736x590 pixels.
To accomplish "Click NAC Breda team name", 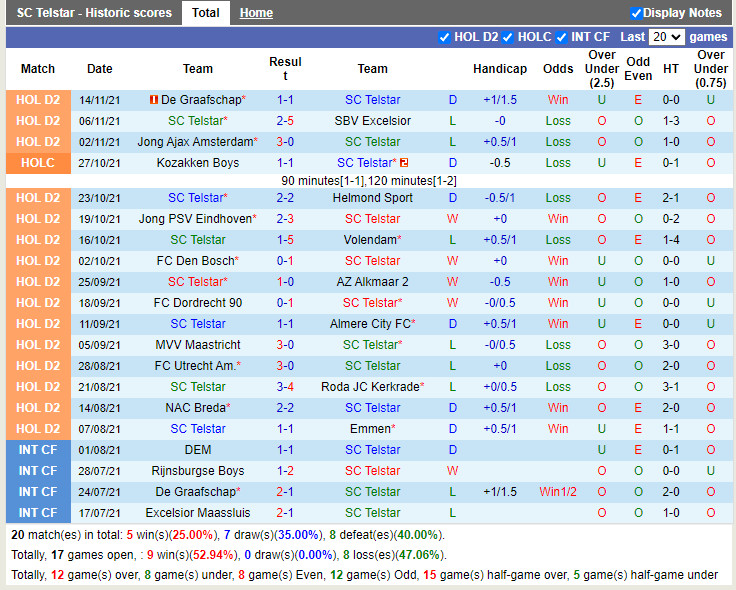I will [195, 408].
